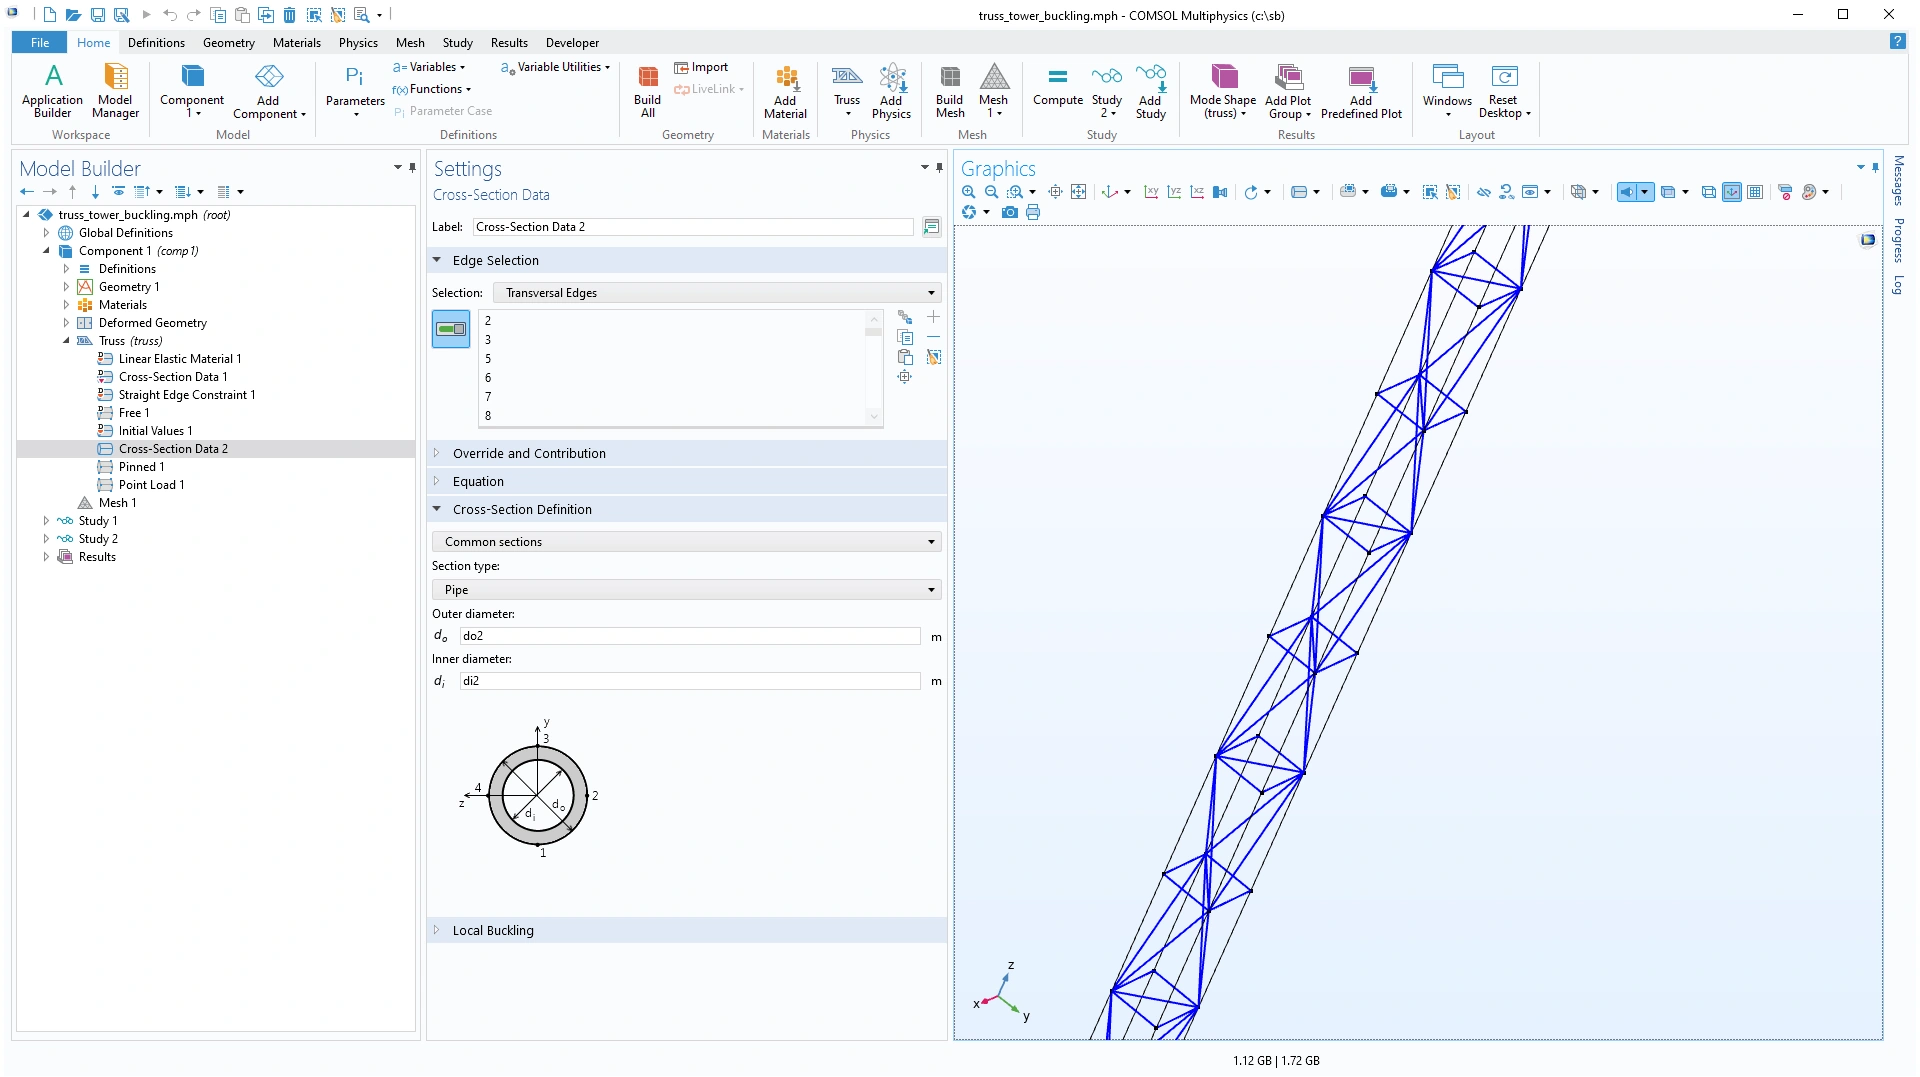The image size is (1920, 1077).
Task: Click the Import geometry button
Action: 701,67
